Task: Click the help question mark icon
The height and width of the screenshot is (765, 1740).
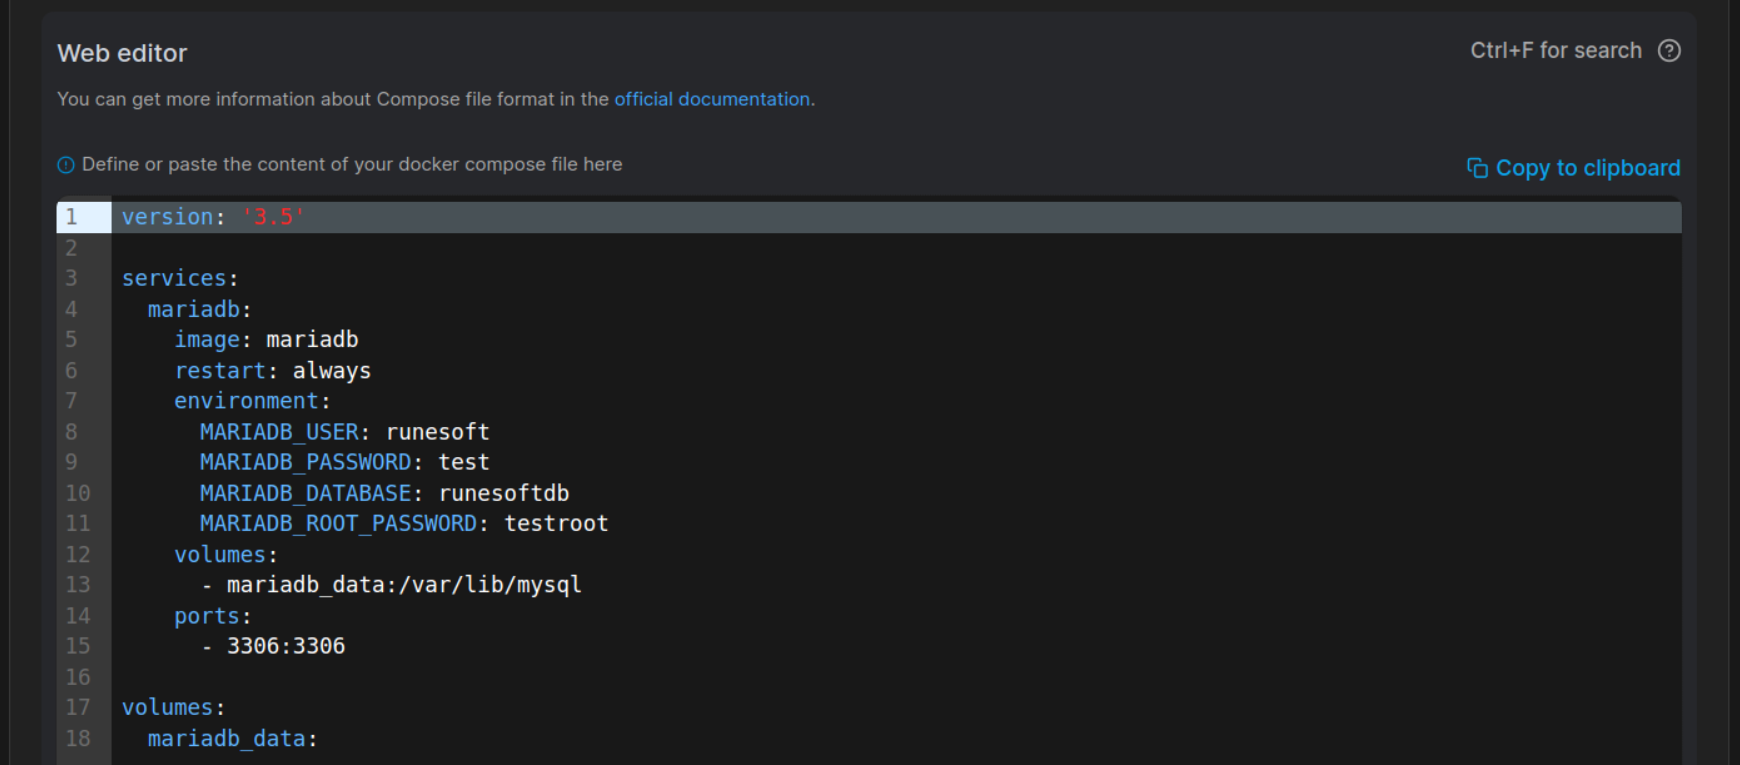Action: [1669, 51]
